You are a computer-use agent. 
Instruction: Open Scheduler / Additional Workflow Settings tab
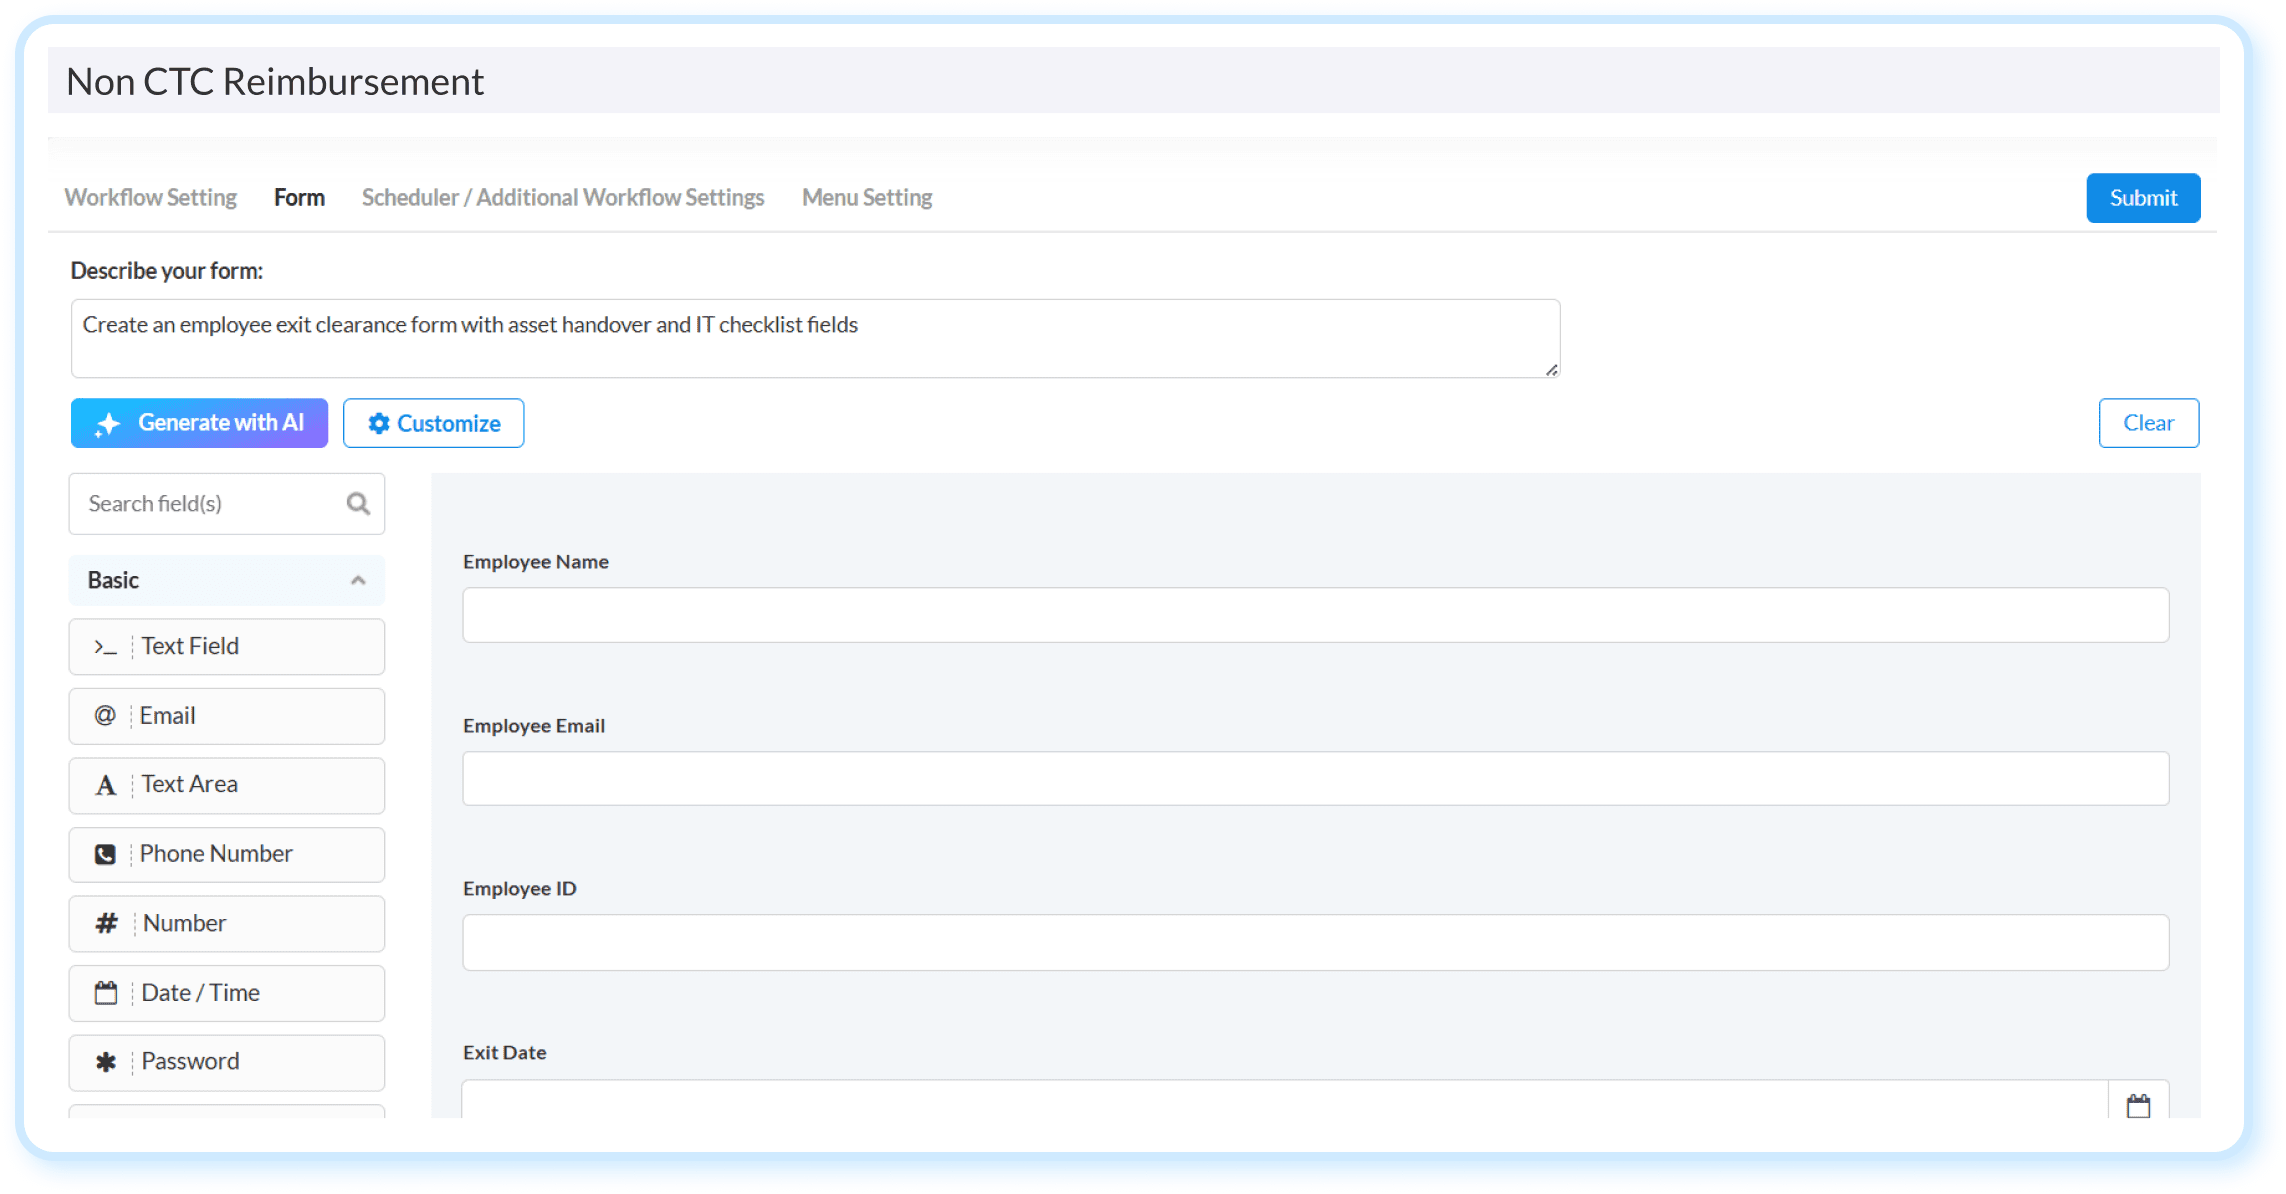coord(563,198)
